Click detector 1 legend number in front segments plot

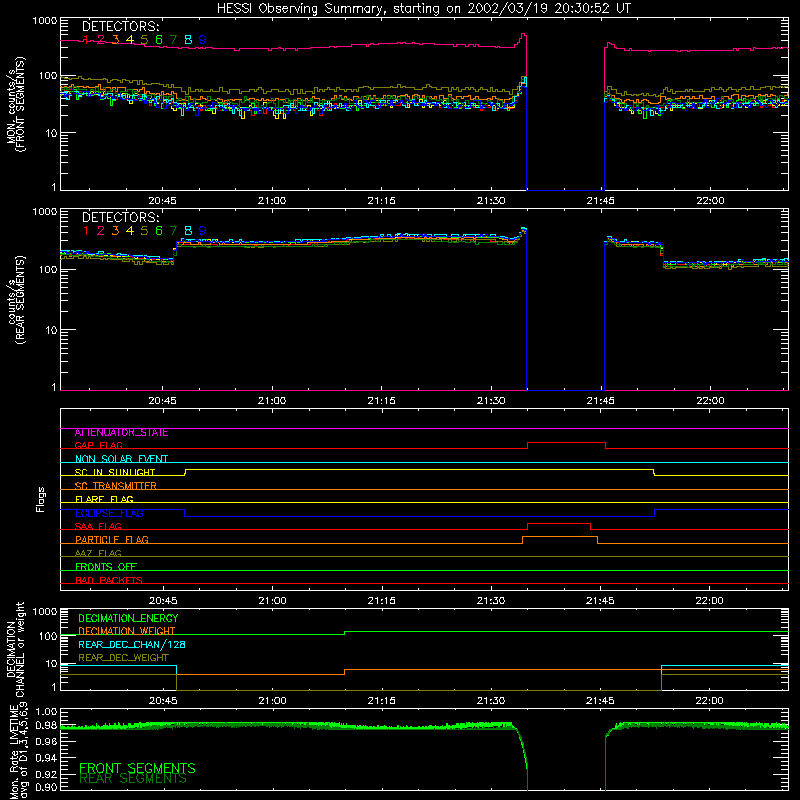tap(86, 40)
